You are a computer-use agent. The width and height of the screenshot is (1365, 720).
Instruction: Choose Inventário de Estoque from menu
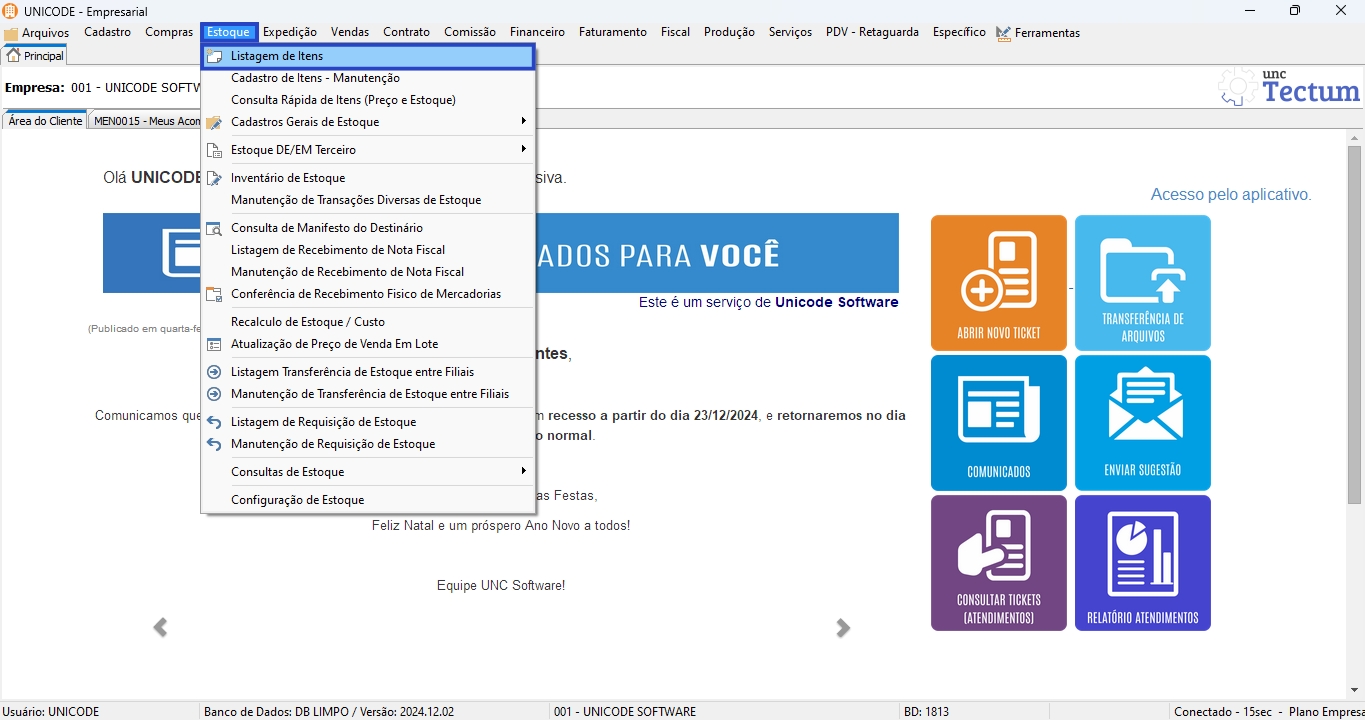(288, 178)
